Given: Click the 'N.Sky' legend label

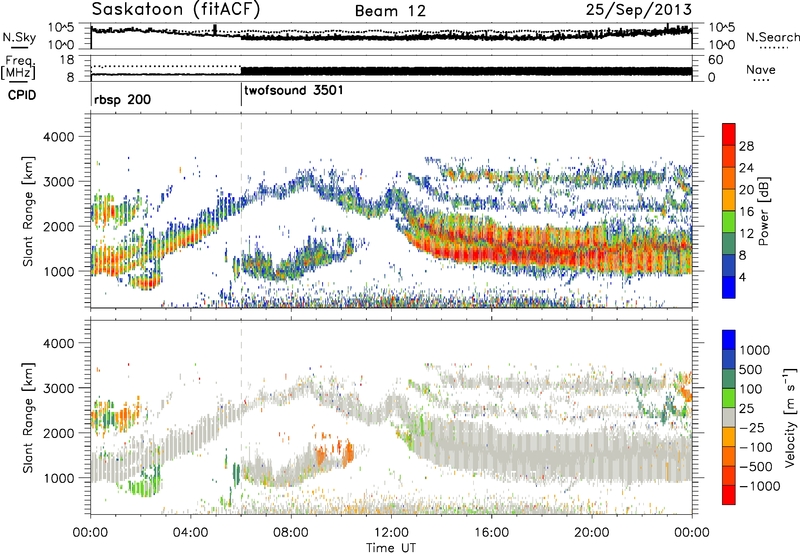Looking at the screenshot, I should click(19, 37).
